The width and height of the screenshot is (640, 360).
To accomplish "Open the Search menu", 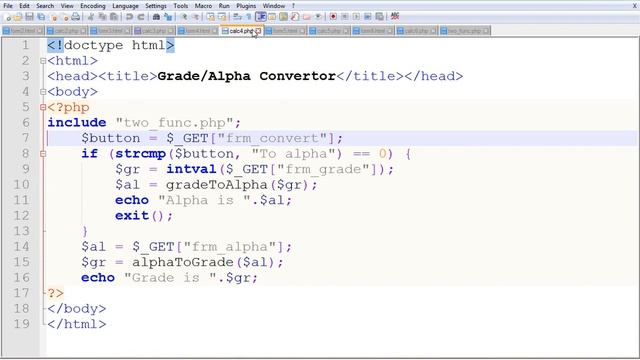I will point(45,6).
